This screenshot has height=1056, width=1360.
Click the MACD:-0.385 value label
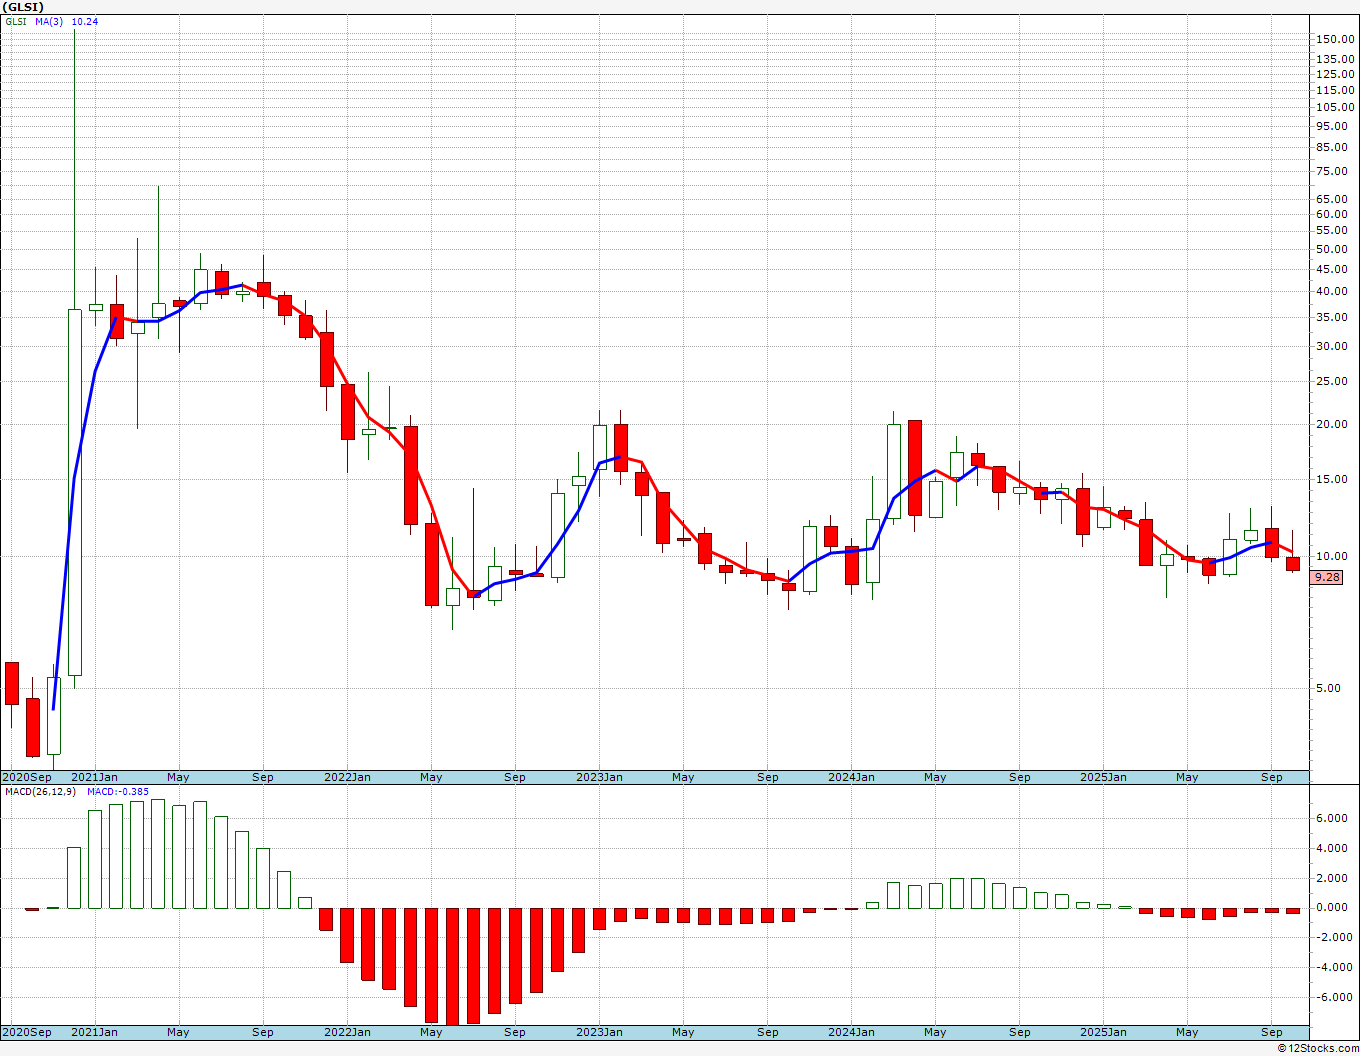point(118,791)
